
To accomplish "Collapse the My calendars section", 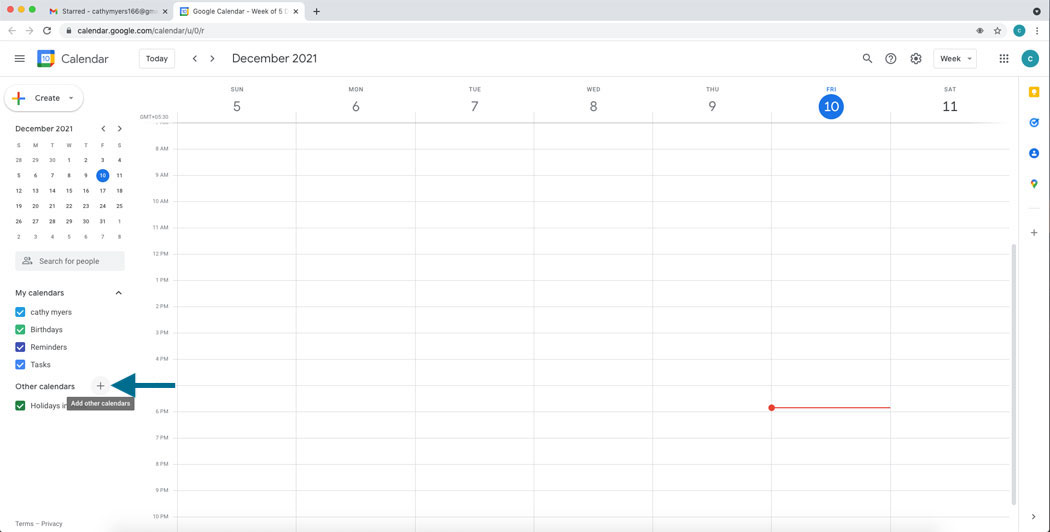I will tap(118, 293).
